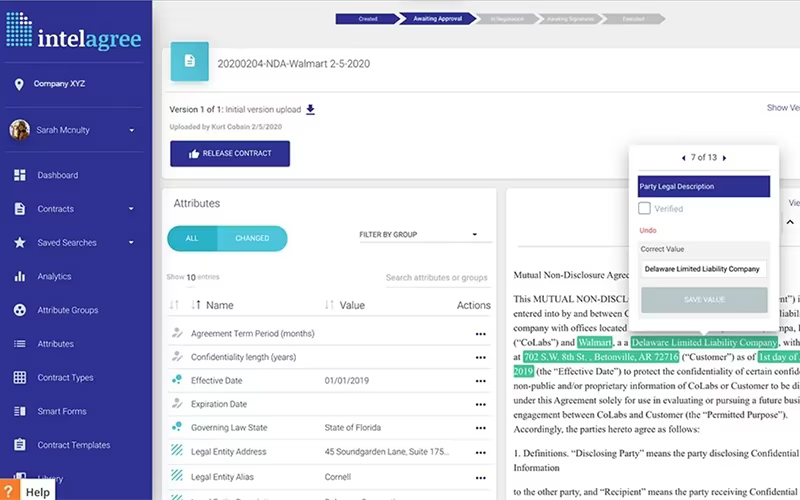Image resolution: width=800 pixels, height=500 pixels.
Task: Go to Contract Types page
Action: click(65, 378)
